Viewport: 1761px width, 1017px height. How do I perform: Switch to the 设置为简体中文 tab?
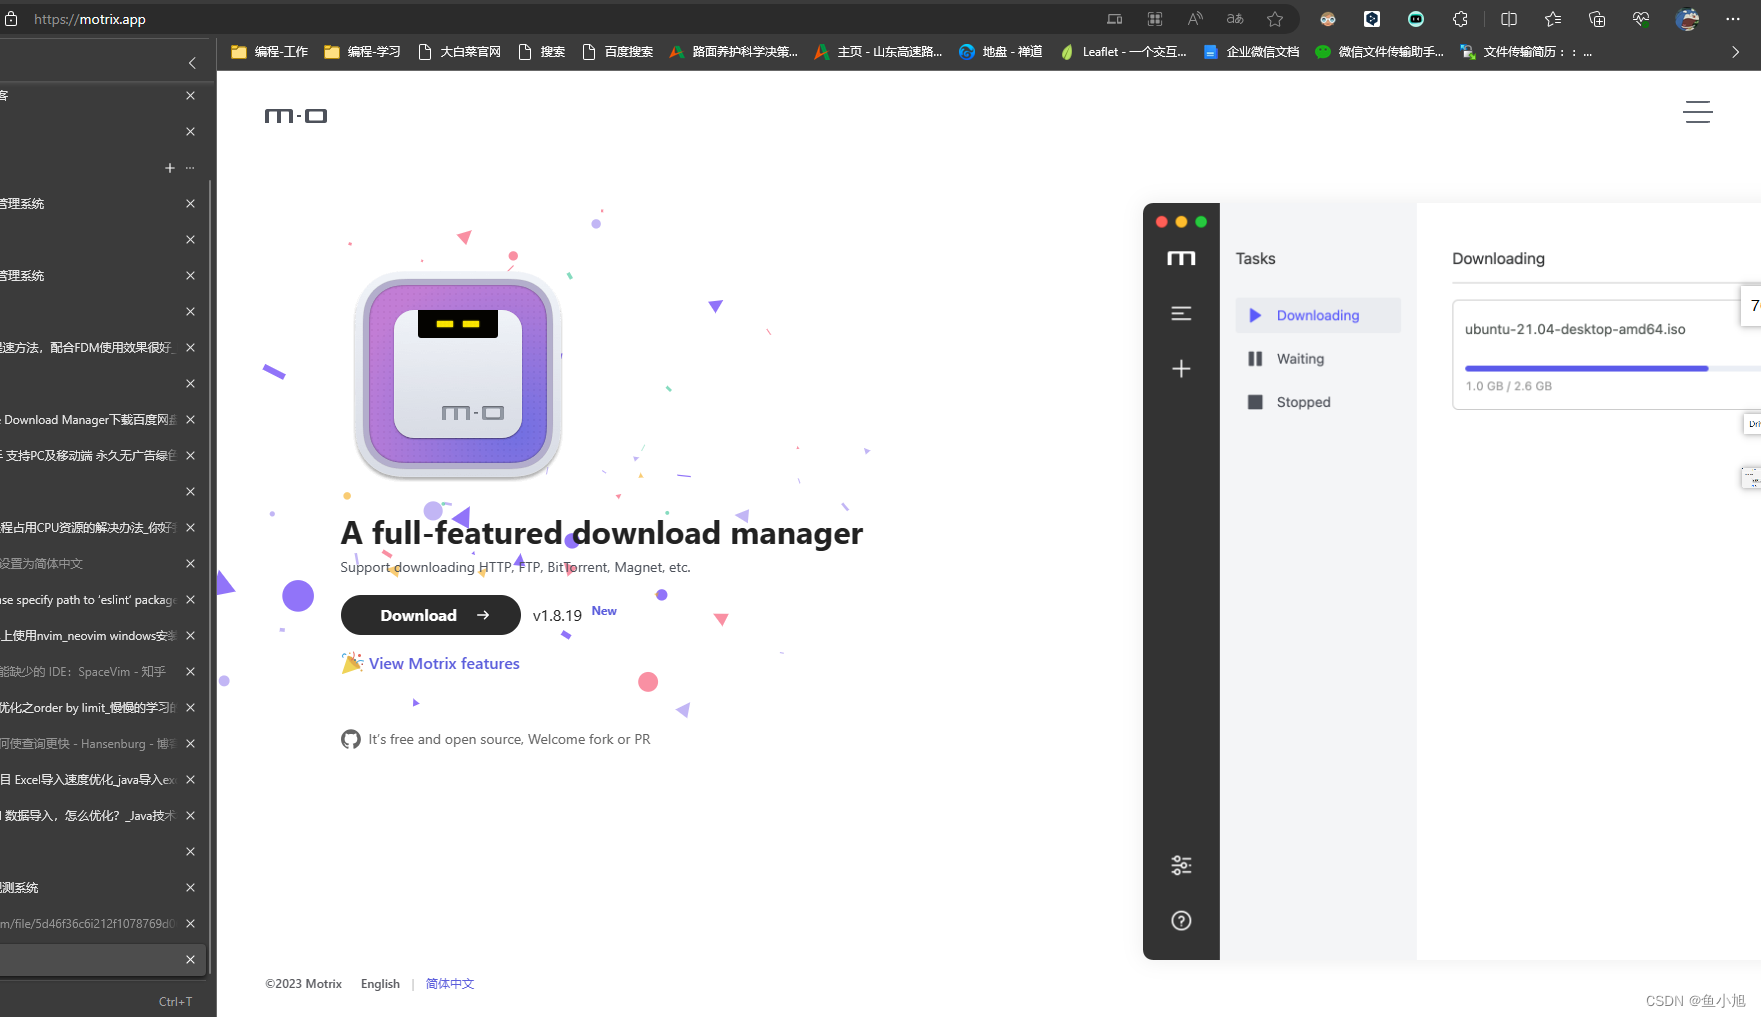pyautogui.click(x=89, y=564)
